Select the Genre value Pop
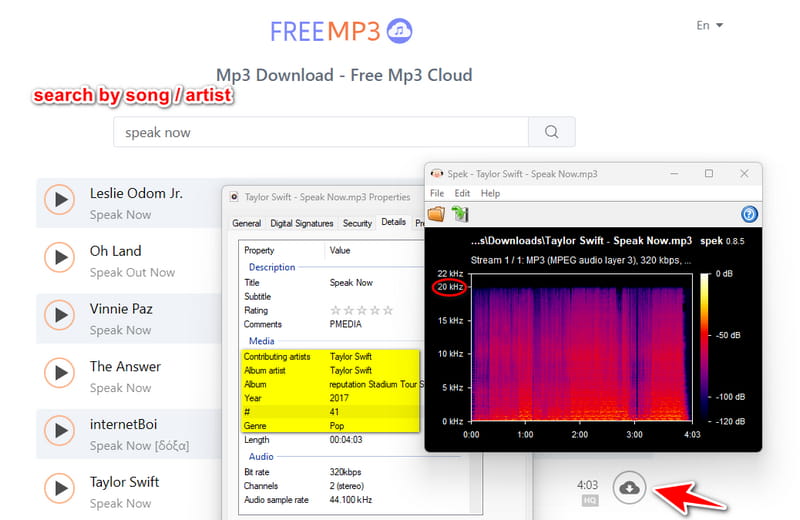This screenshot has height=520, width=800. click(337, 425)
